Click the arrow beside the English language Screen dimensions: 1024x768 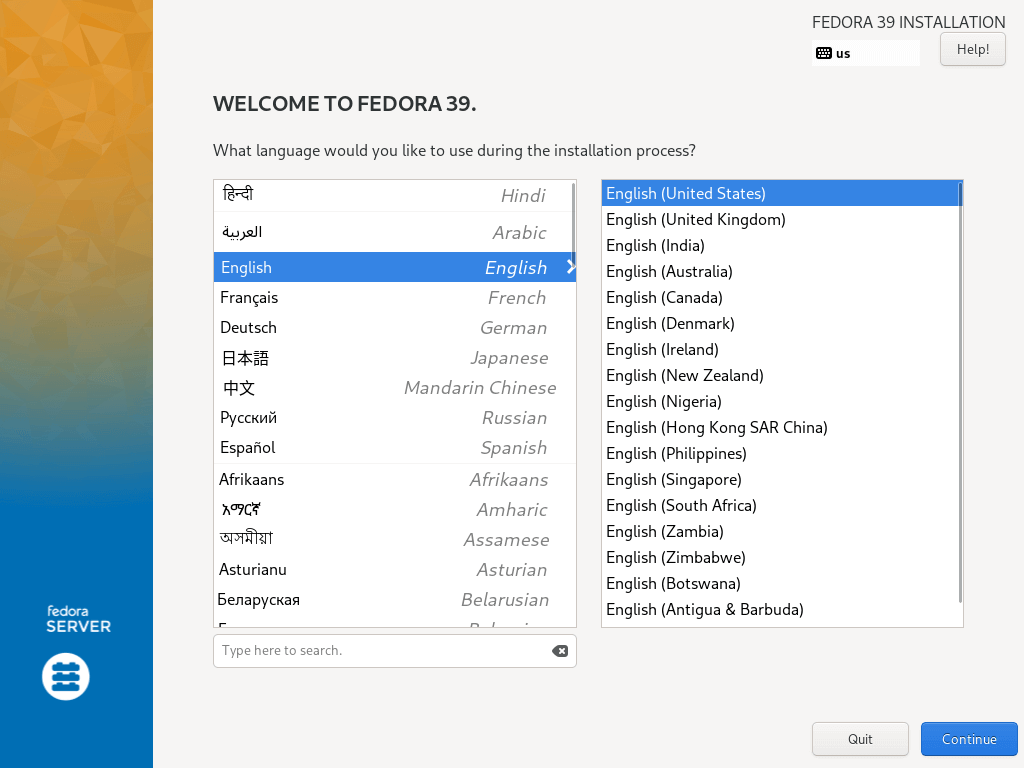[570, 267]
